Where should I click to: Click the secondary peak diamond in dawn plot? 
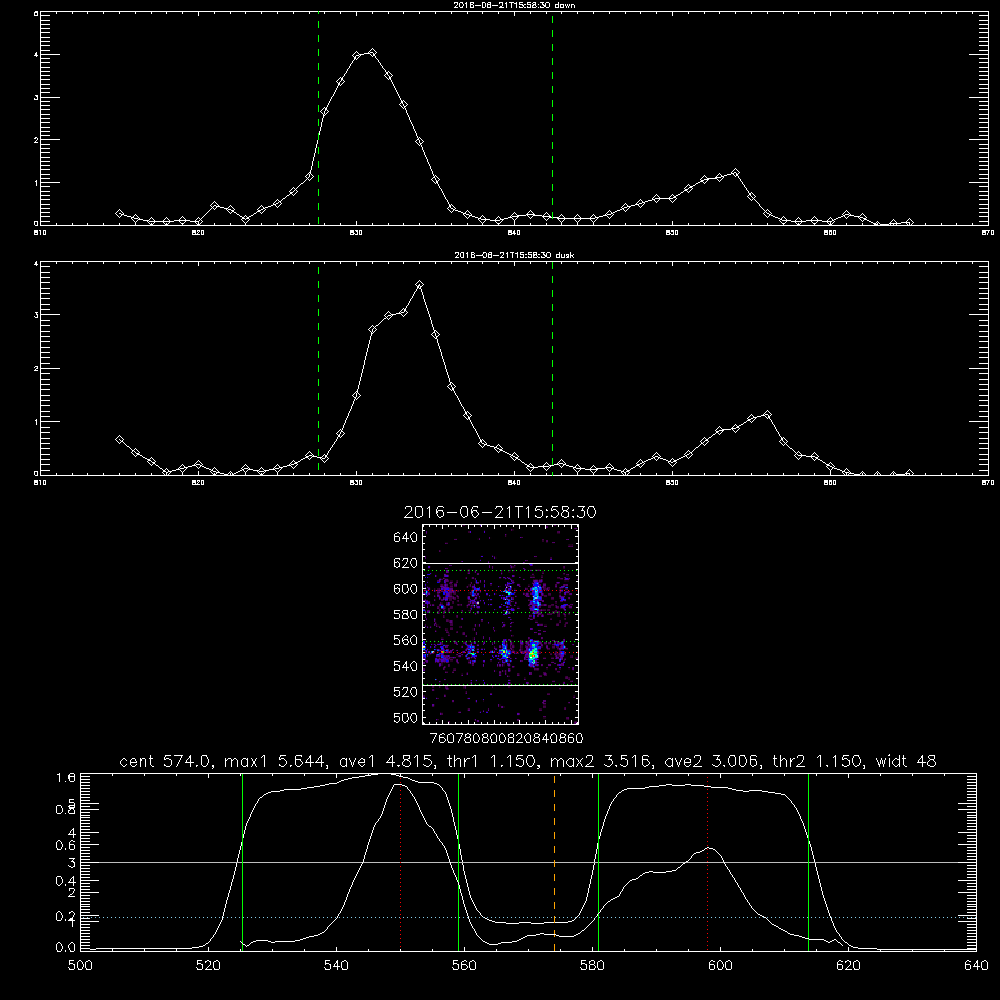(735, 173)
